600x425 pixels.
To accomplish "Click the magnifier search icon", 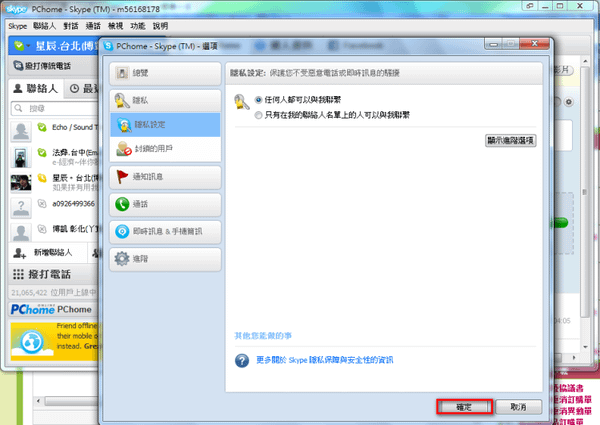I will [18, 109].
